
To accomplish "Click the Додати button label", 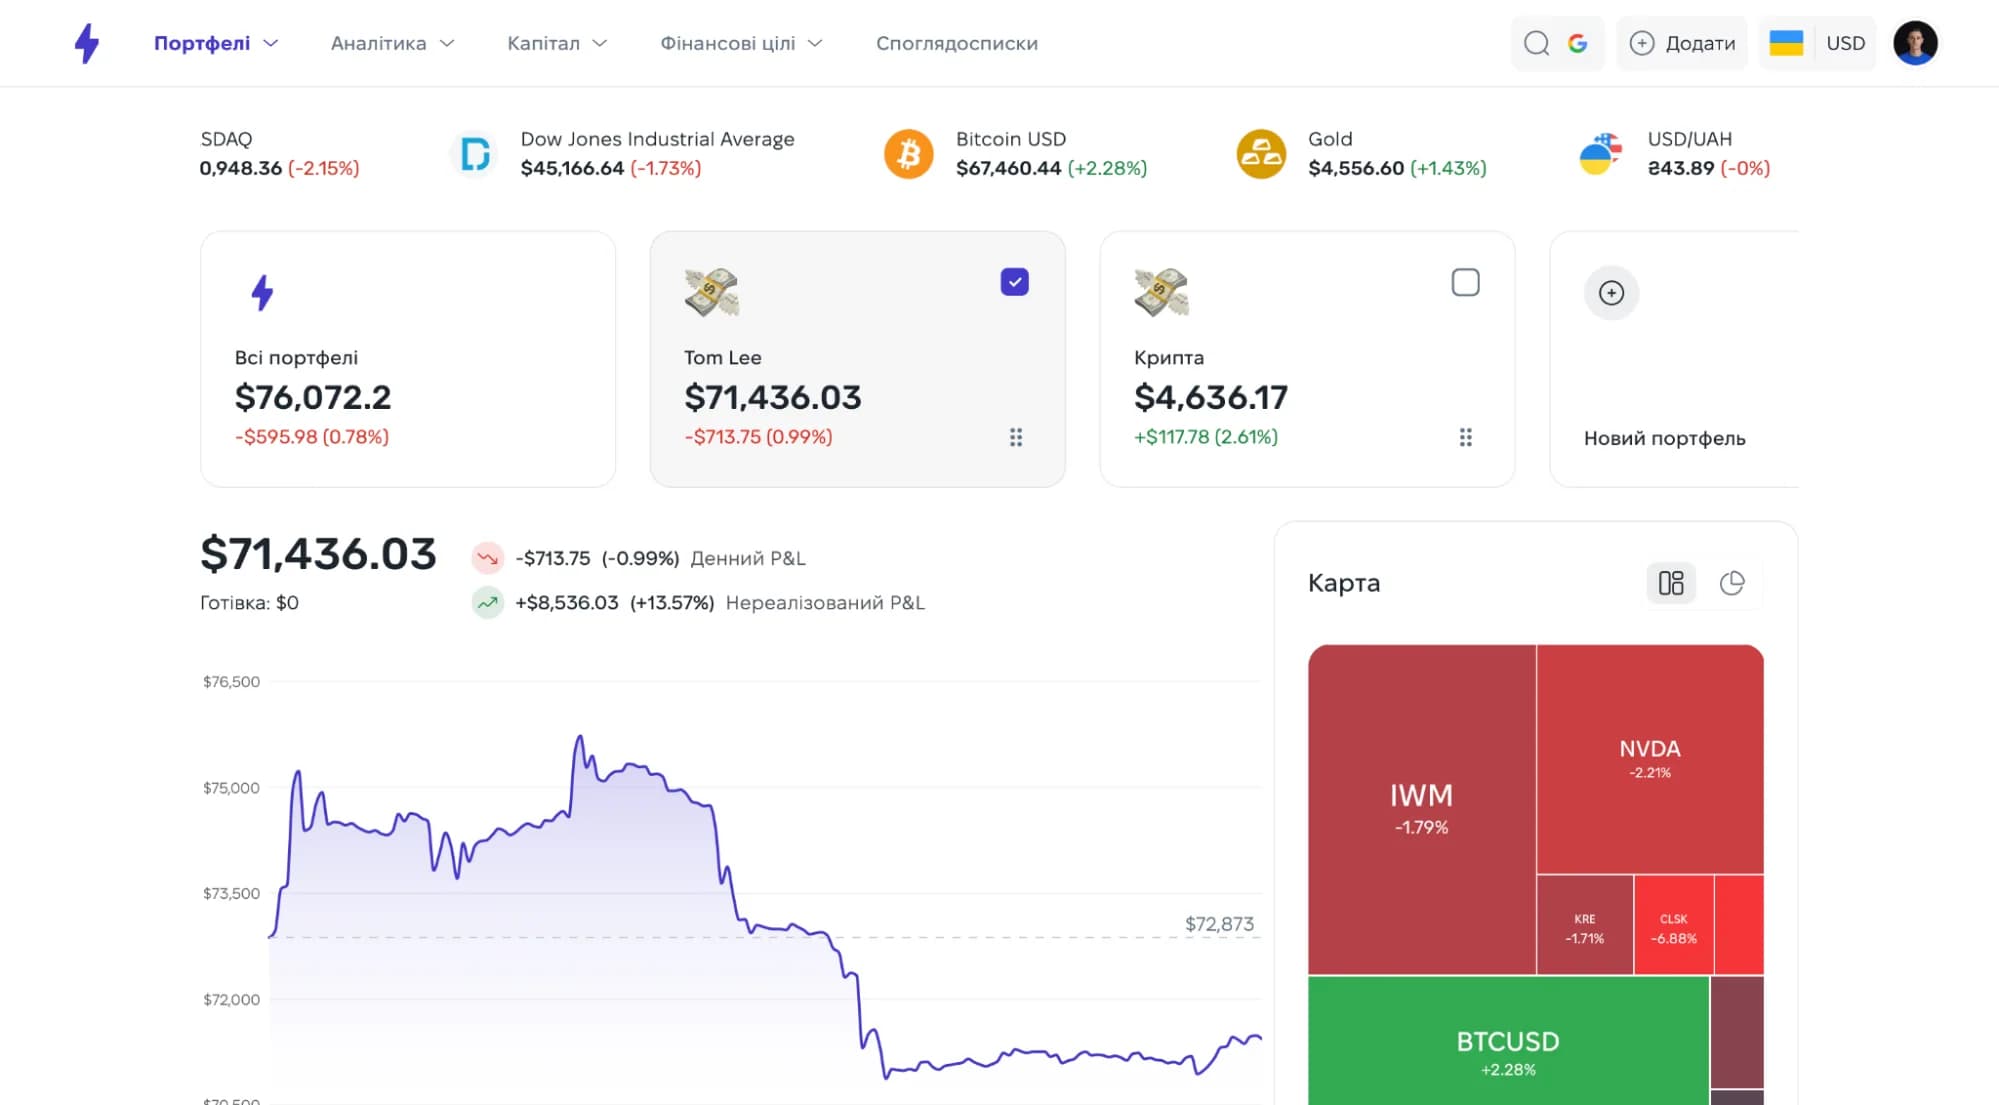I will click(x=1700, y=43).
